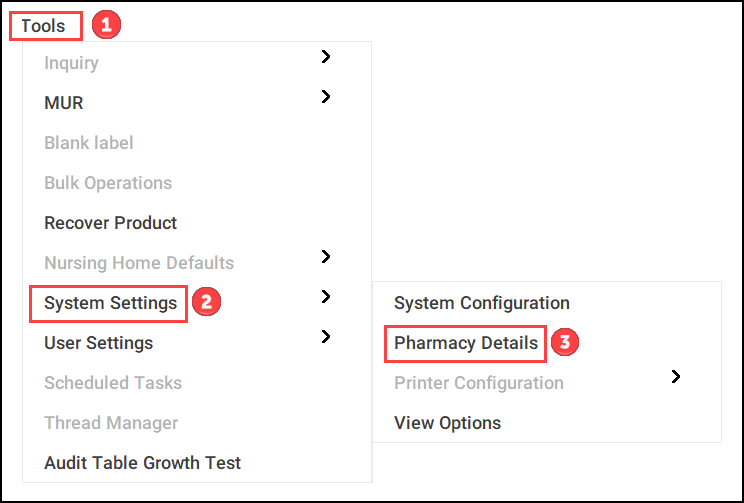Screen dimensions: 744x503
Task: Open User Settings menu entry
Action: pos(98,343)
